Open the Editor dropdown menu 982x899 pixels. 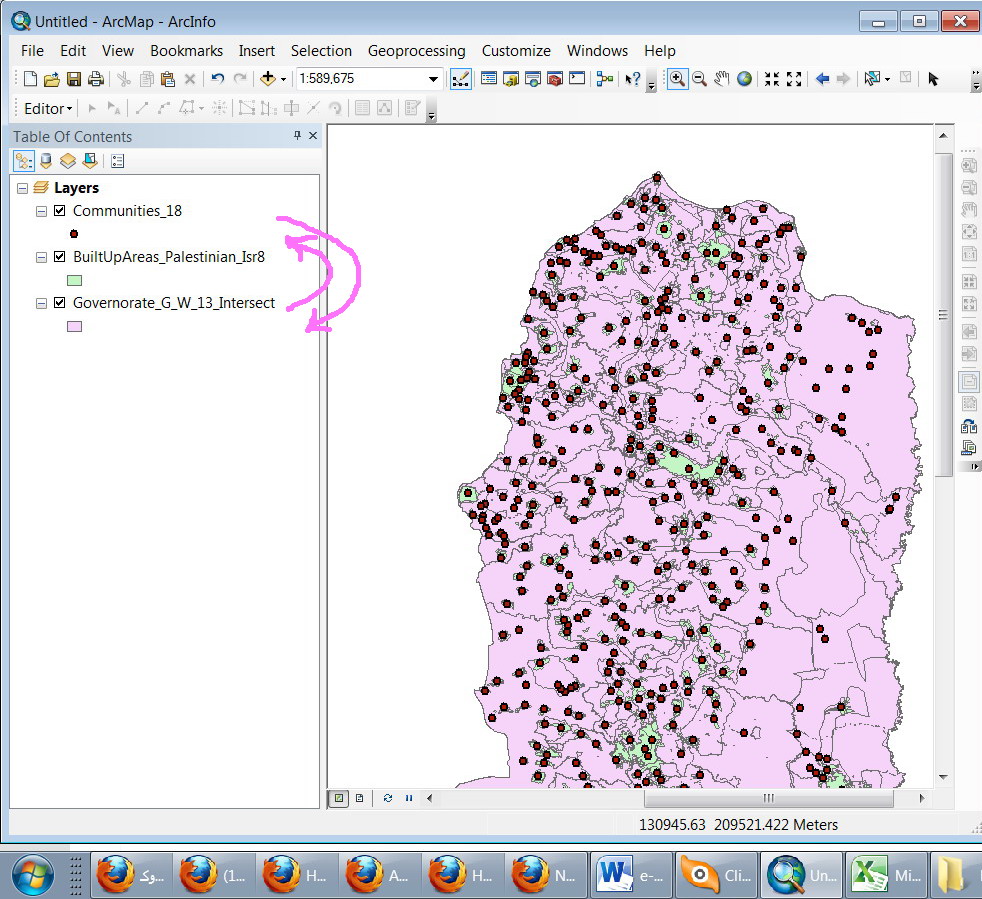click(48, 108)
